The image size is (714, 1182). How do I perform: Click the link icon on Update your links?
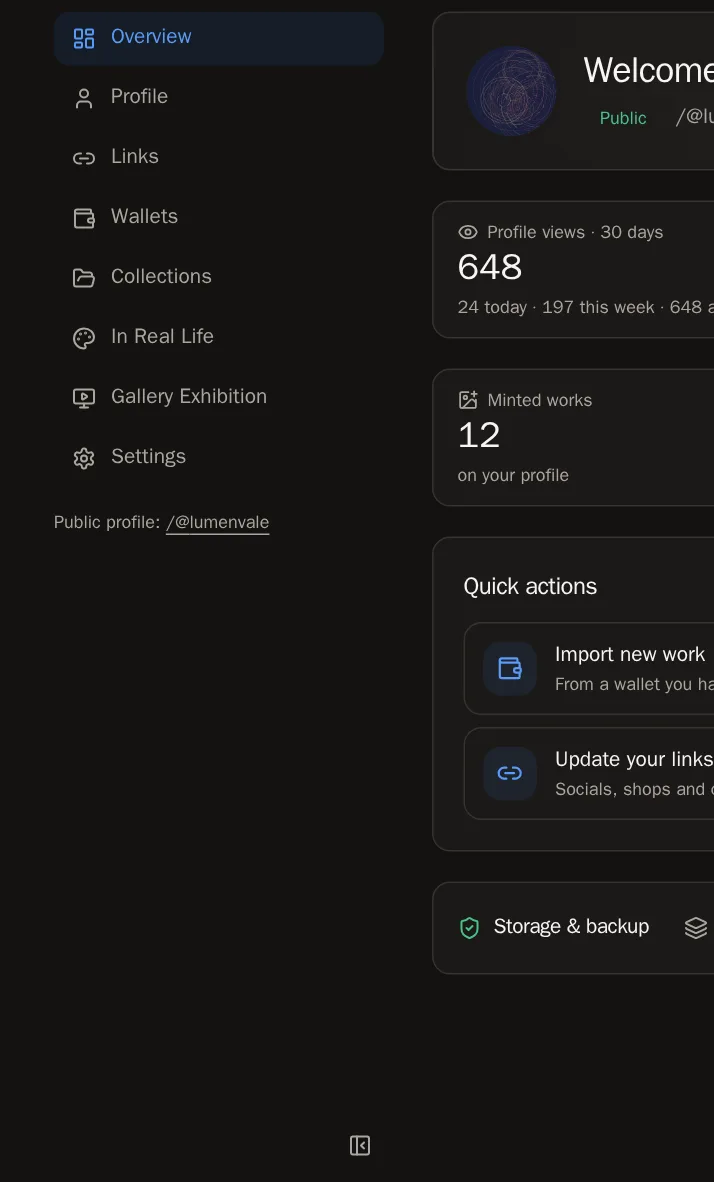coord(510,773)
